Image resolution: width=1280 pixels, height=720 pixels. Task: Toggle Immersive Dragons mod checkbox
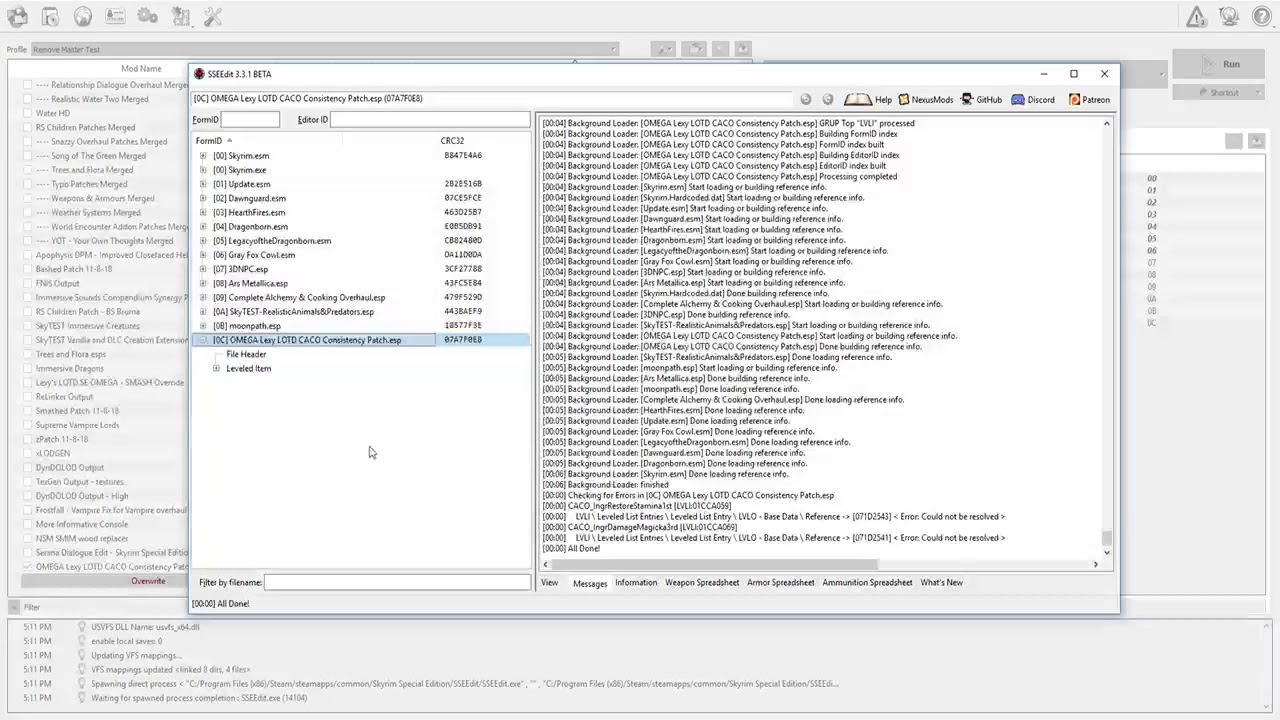click(x=28, y=368)
